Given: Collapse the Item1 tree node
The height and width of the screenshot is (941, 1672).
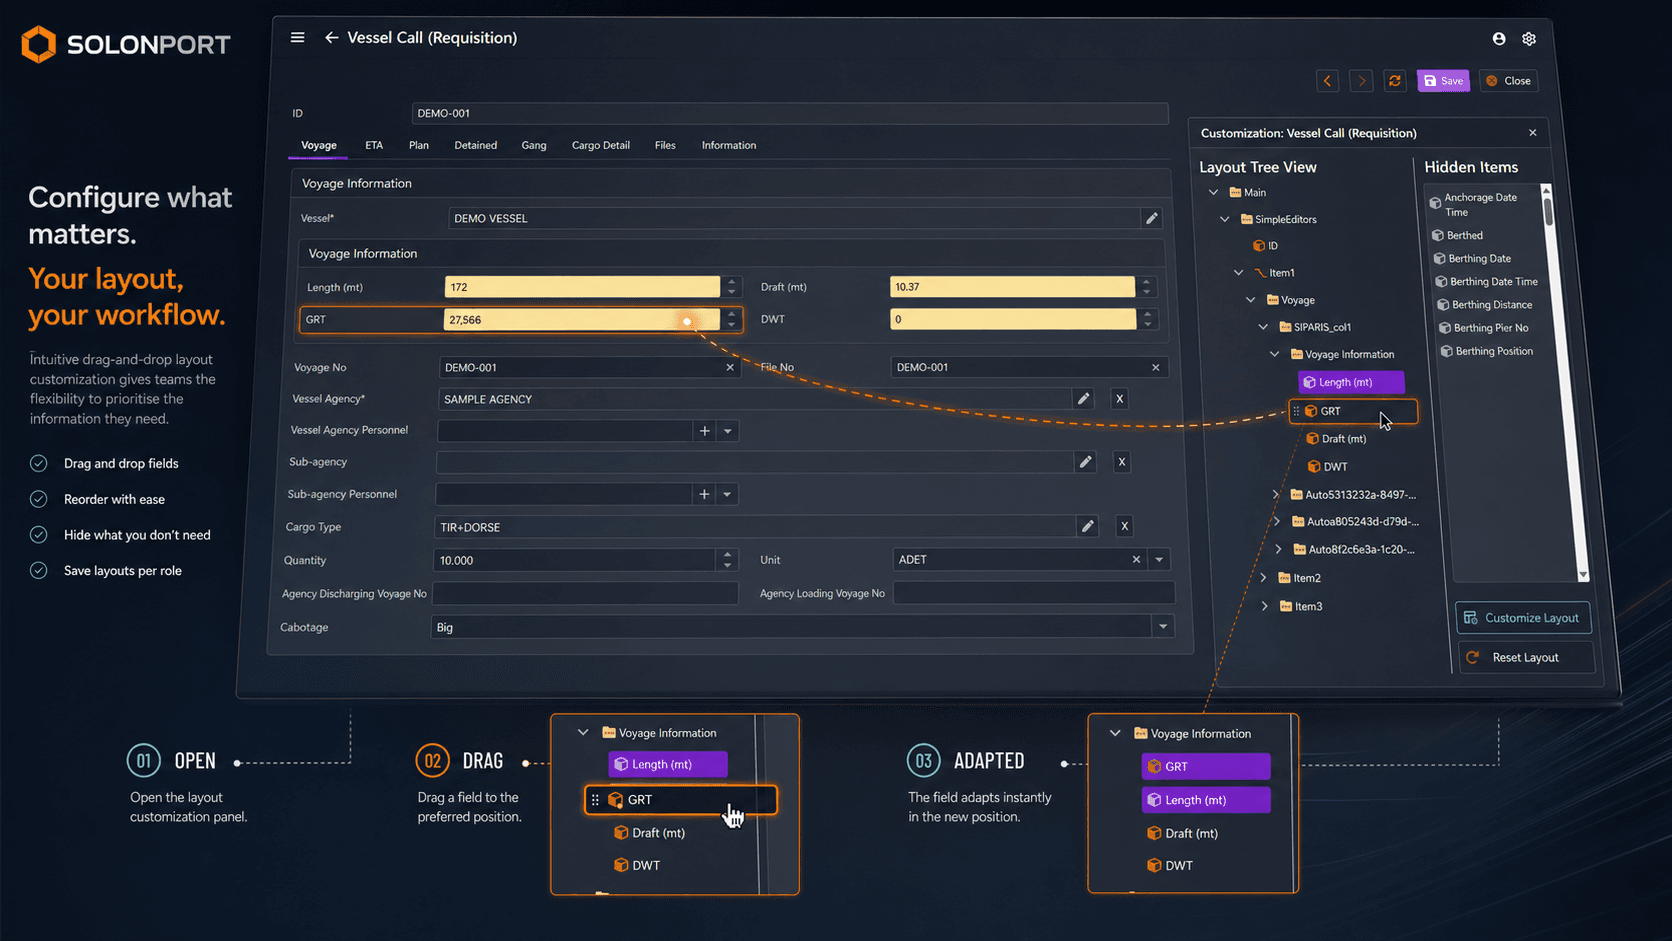Looking at the screenshot, I should coord(1238,272).
